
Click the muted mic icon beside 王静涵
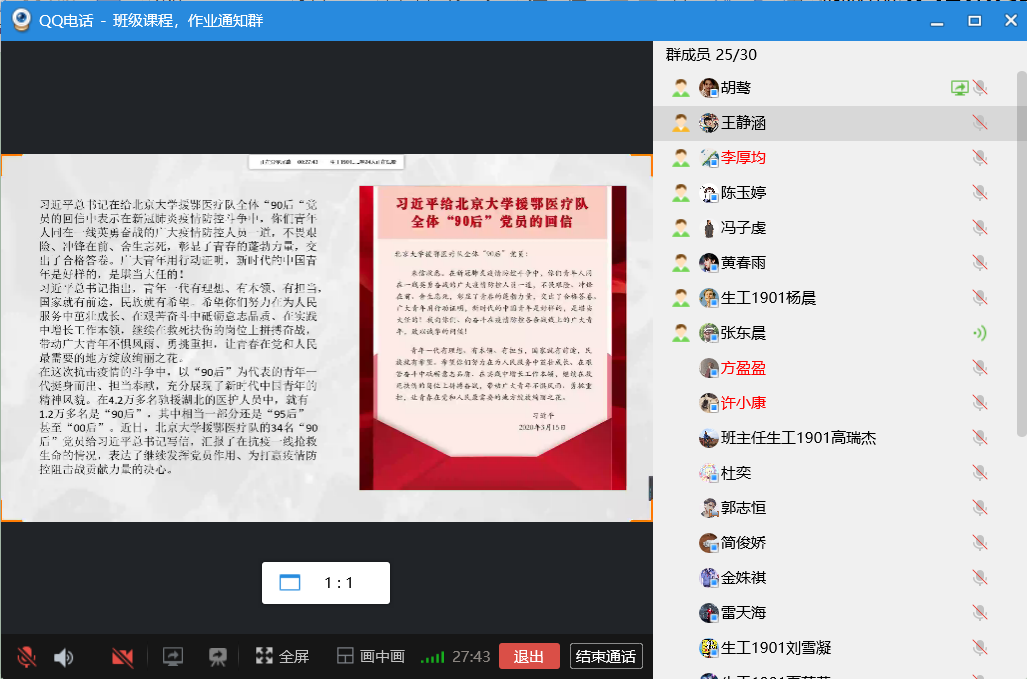click(980, 123)
